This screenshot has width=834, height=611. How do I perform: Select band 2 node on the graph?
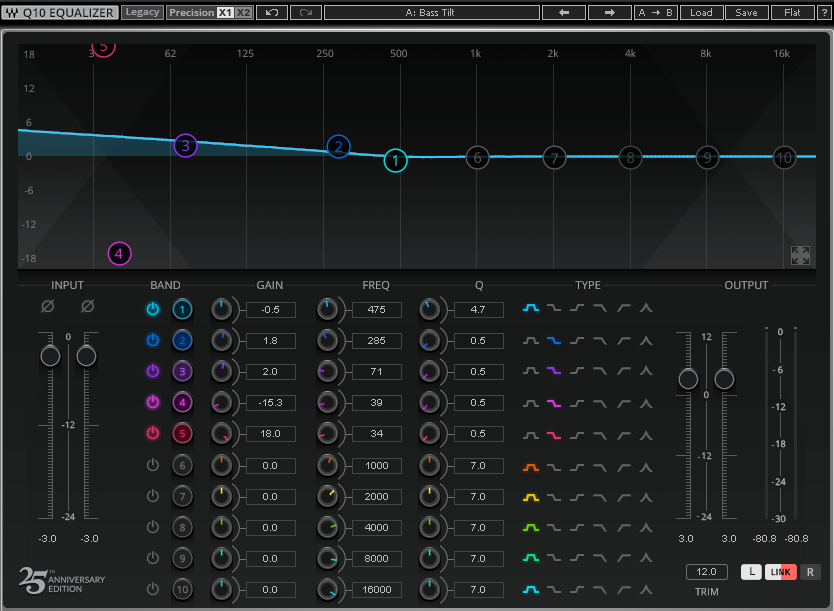point(338,146)
